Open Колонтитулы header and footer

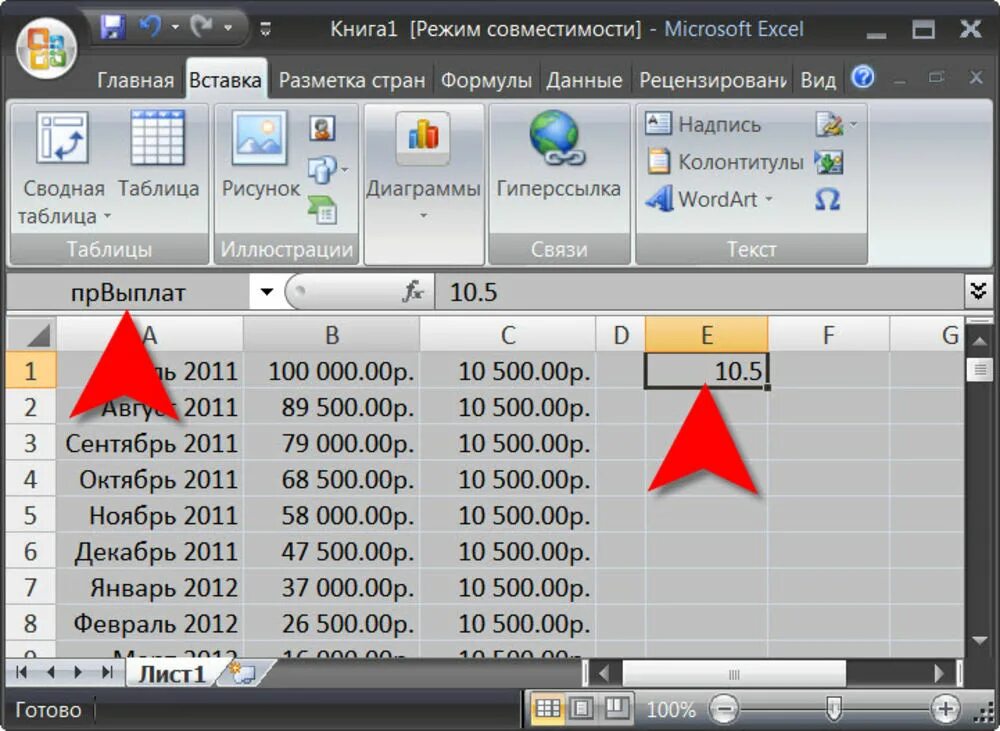(x=725, y=161)
